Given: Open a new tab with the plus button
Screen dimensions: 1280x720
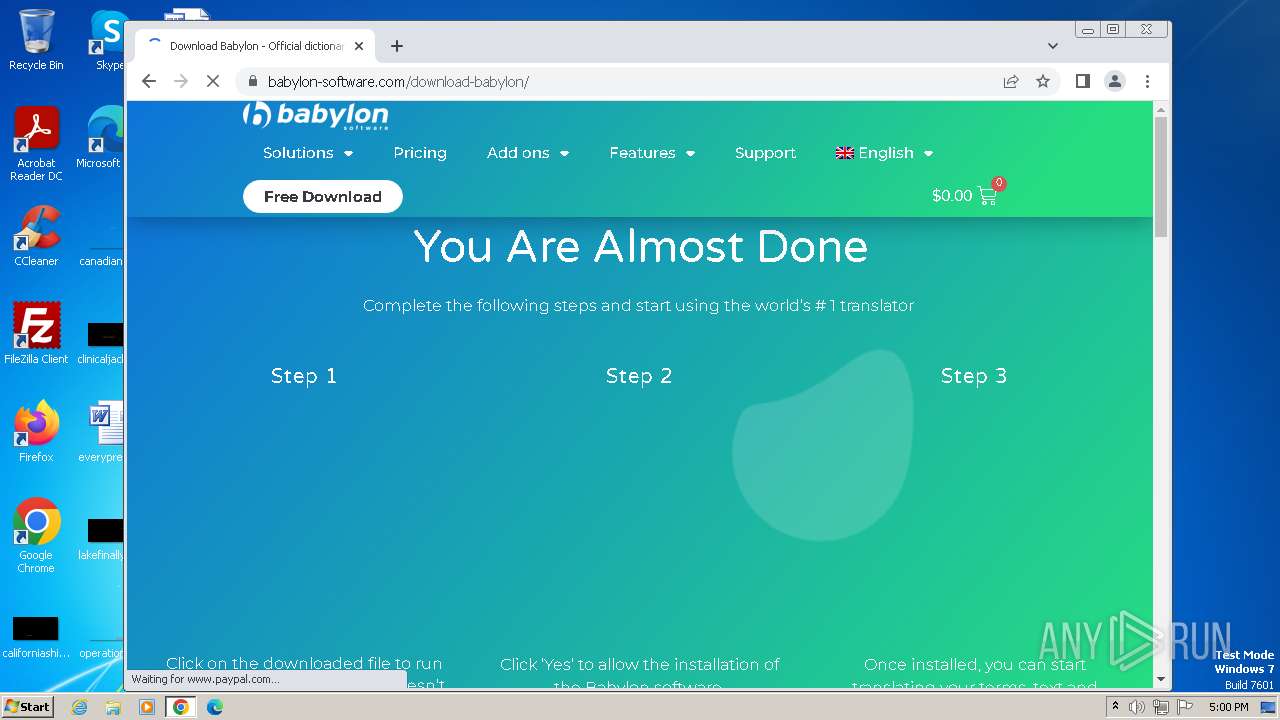Looking at the screenshot, I should click(397, 46).
